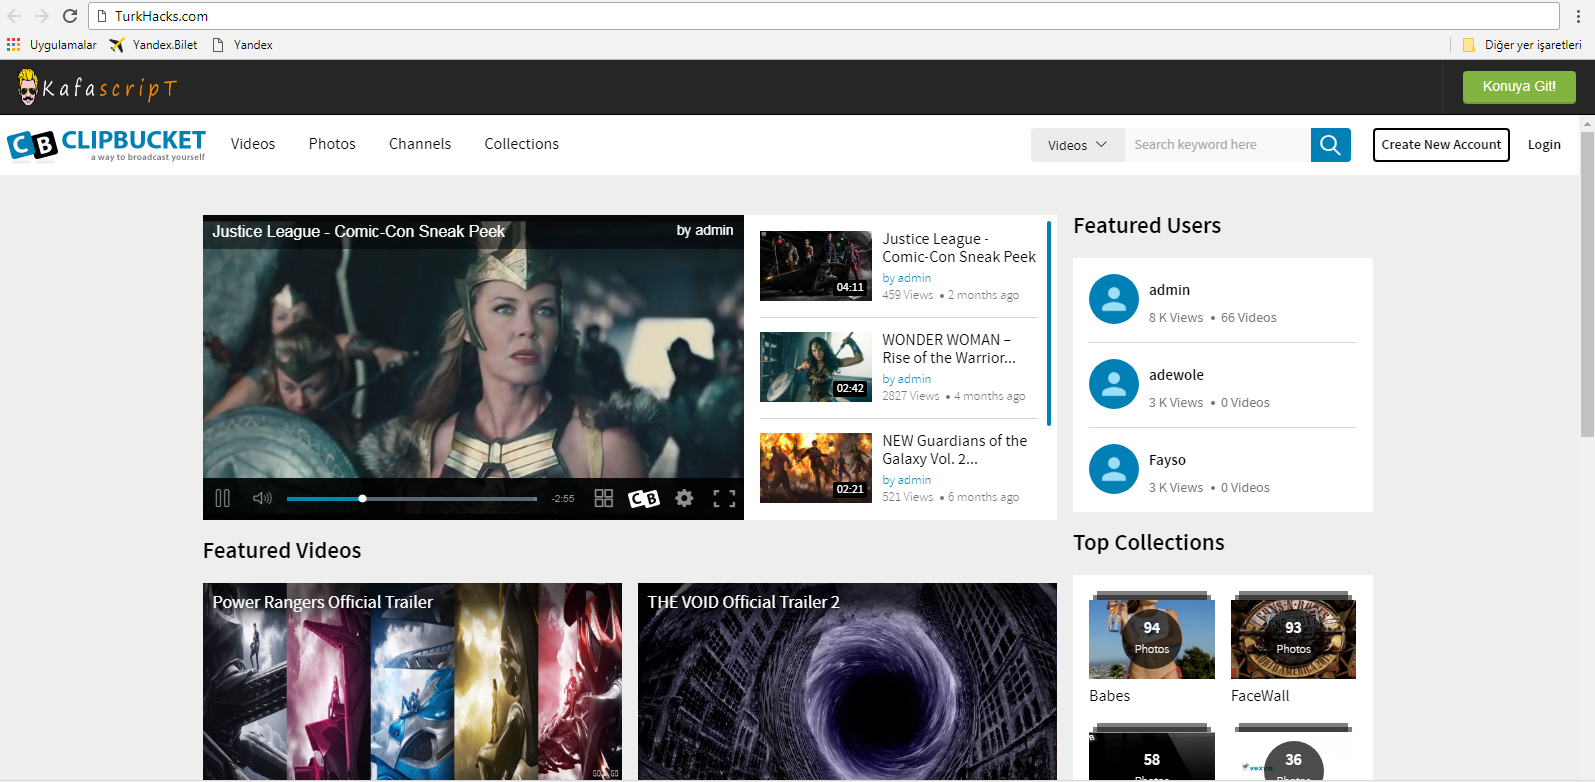The width and height of the screenshot is (1595, 782).
Task: Click the browser back arrow
Action: pos(14,16)
